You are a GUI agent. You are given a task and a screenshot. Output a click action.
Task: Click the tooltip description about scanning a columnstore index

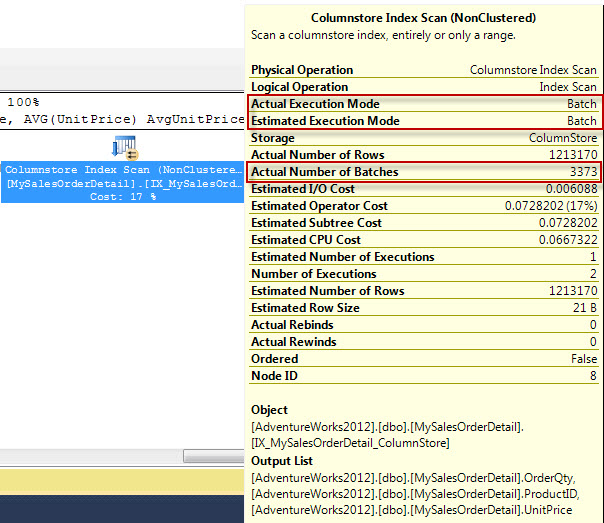(383, 35)
